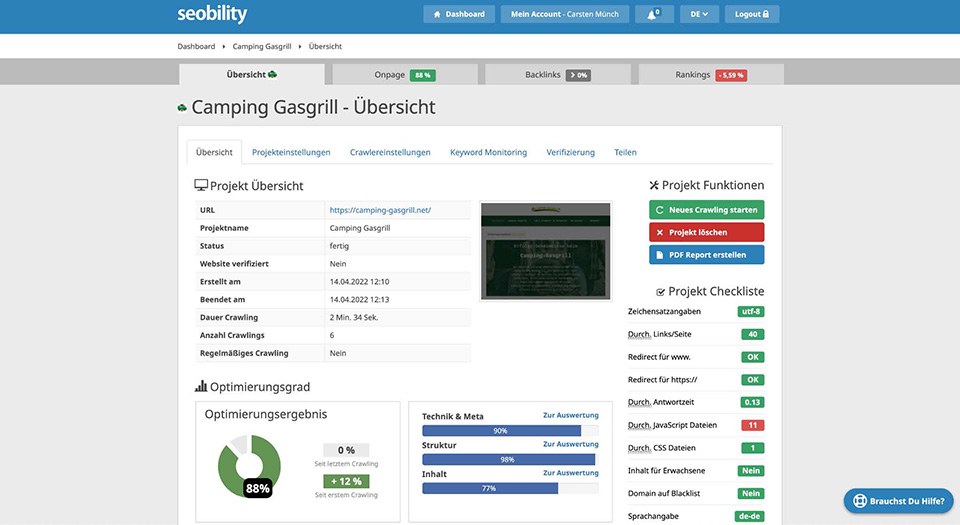Switch to the Rankings tab
The height and width of the screenshot is (525, 960).
pyautogui.click(x=711, y=75)
